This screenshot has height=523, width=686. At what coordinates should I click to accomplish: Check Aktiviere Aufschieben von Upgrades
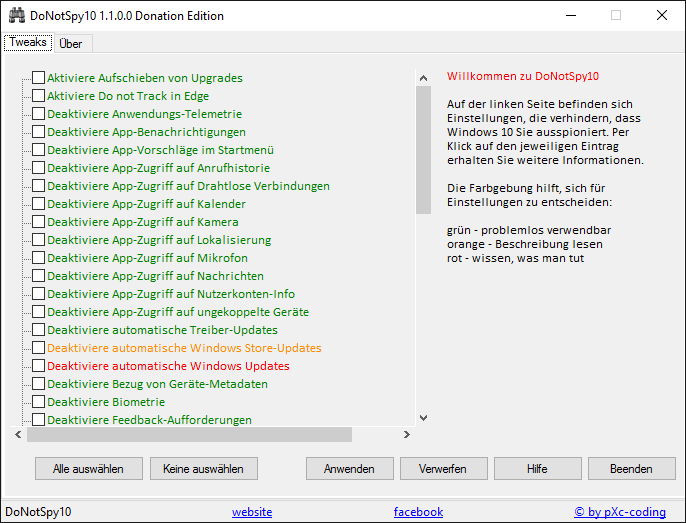click(x=38, y=77)
